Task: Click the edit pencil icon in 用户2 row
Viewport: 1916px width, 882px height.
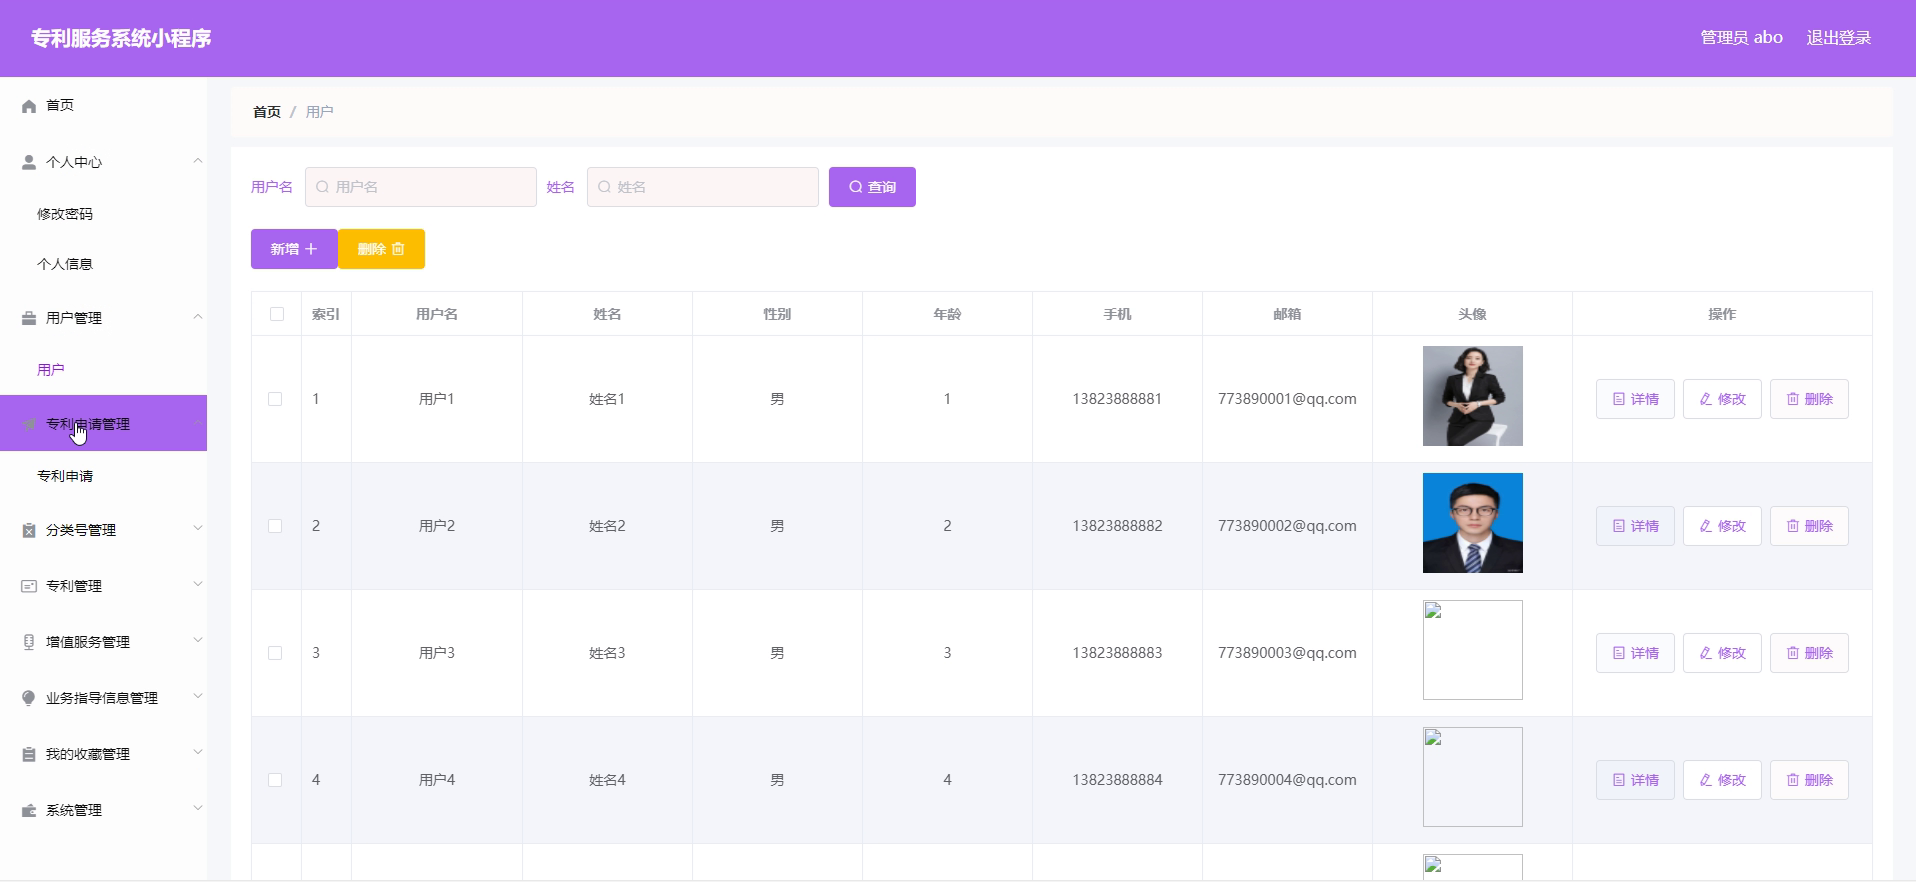Action: pyautogui.click(x=1706, y=526)
